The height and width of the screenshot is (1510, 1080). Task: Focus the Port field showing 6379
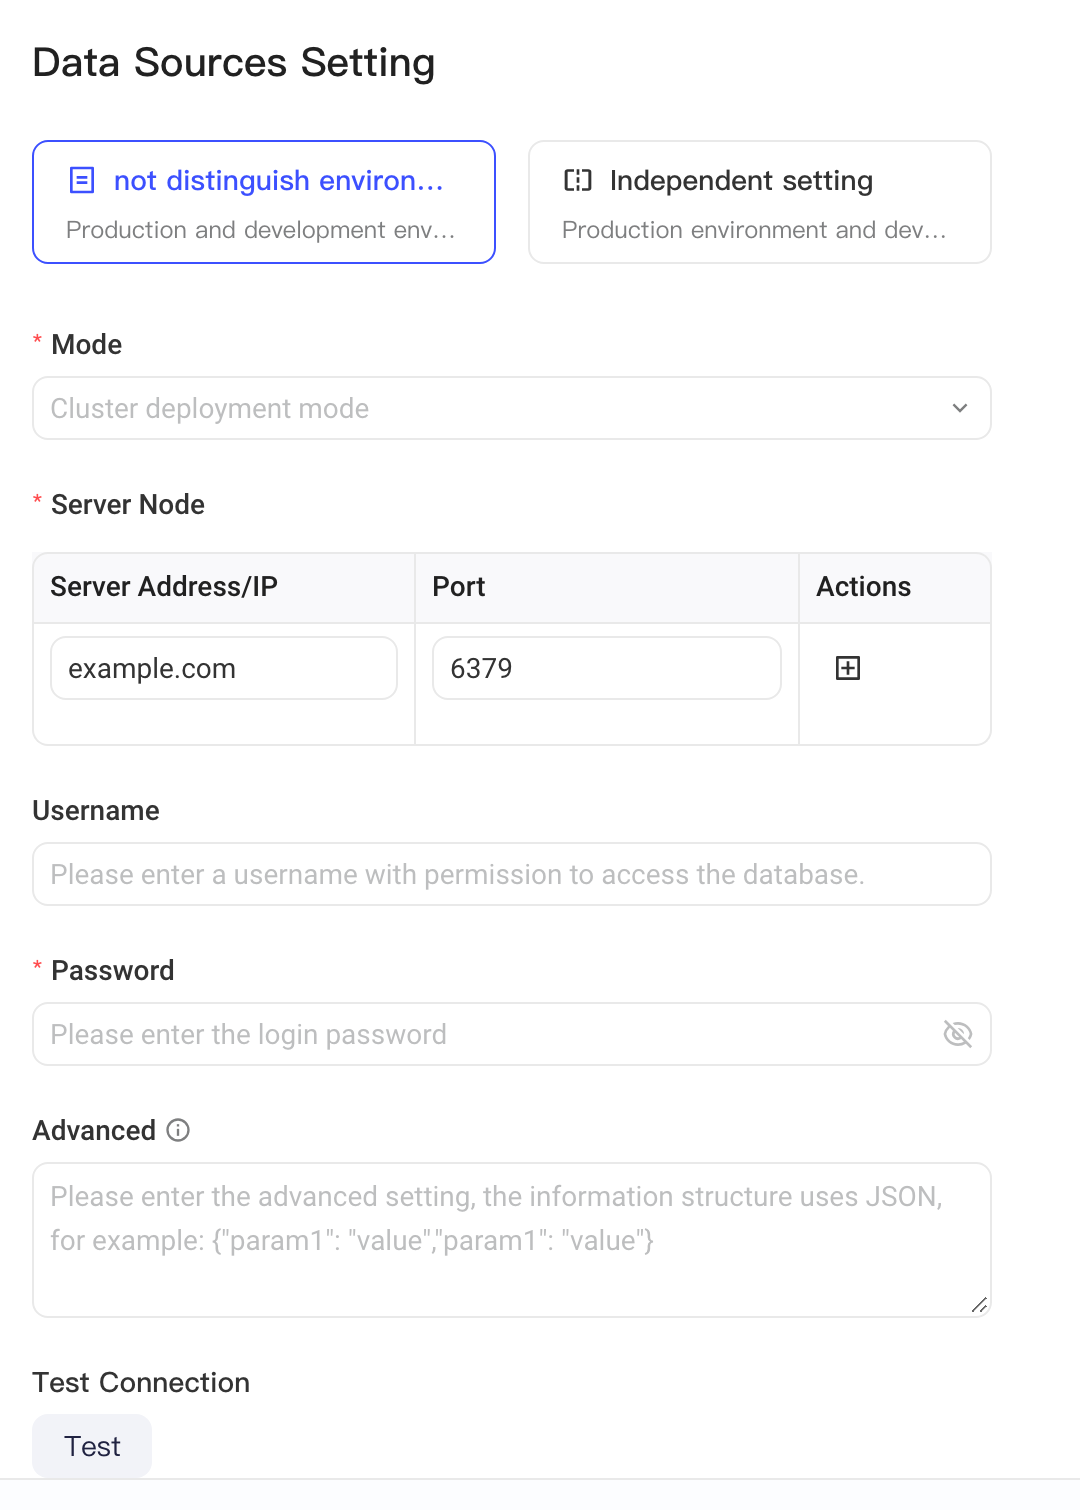click(607, 668)
